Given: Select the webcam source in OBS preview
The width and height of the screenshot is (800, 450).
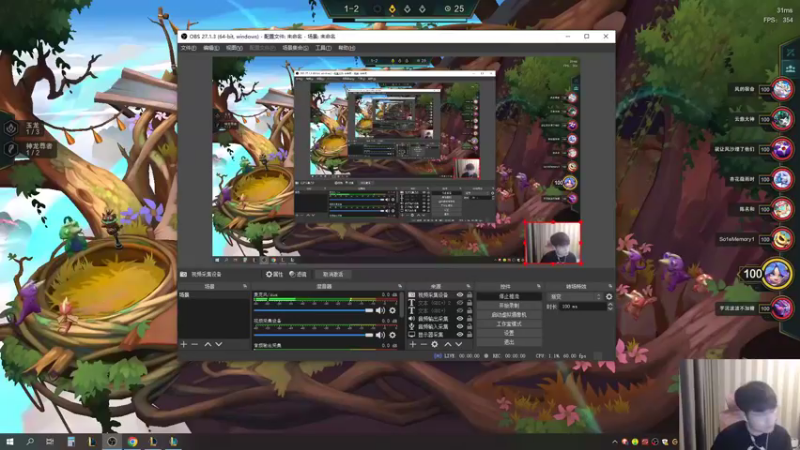Looking at the screenshot, I should (x=553, y=243).
